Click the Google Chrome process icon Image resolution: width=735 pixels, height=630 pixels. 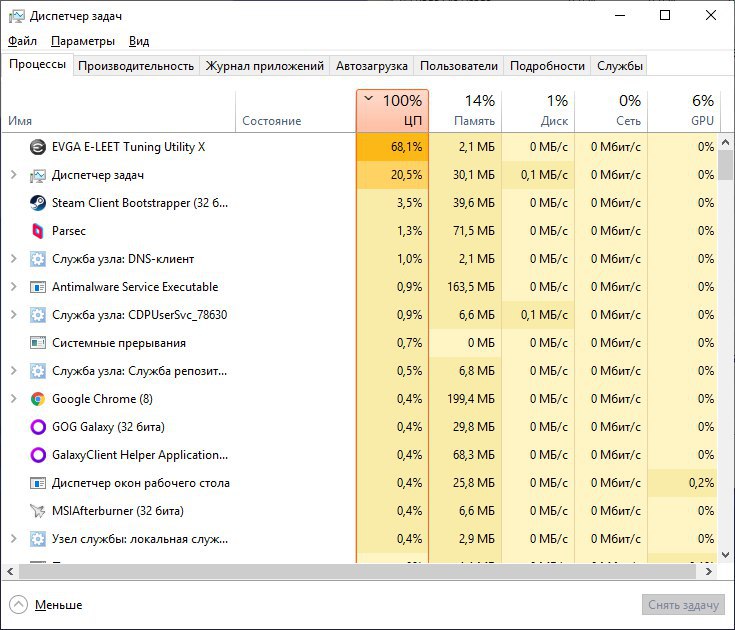tap(38, 399)
